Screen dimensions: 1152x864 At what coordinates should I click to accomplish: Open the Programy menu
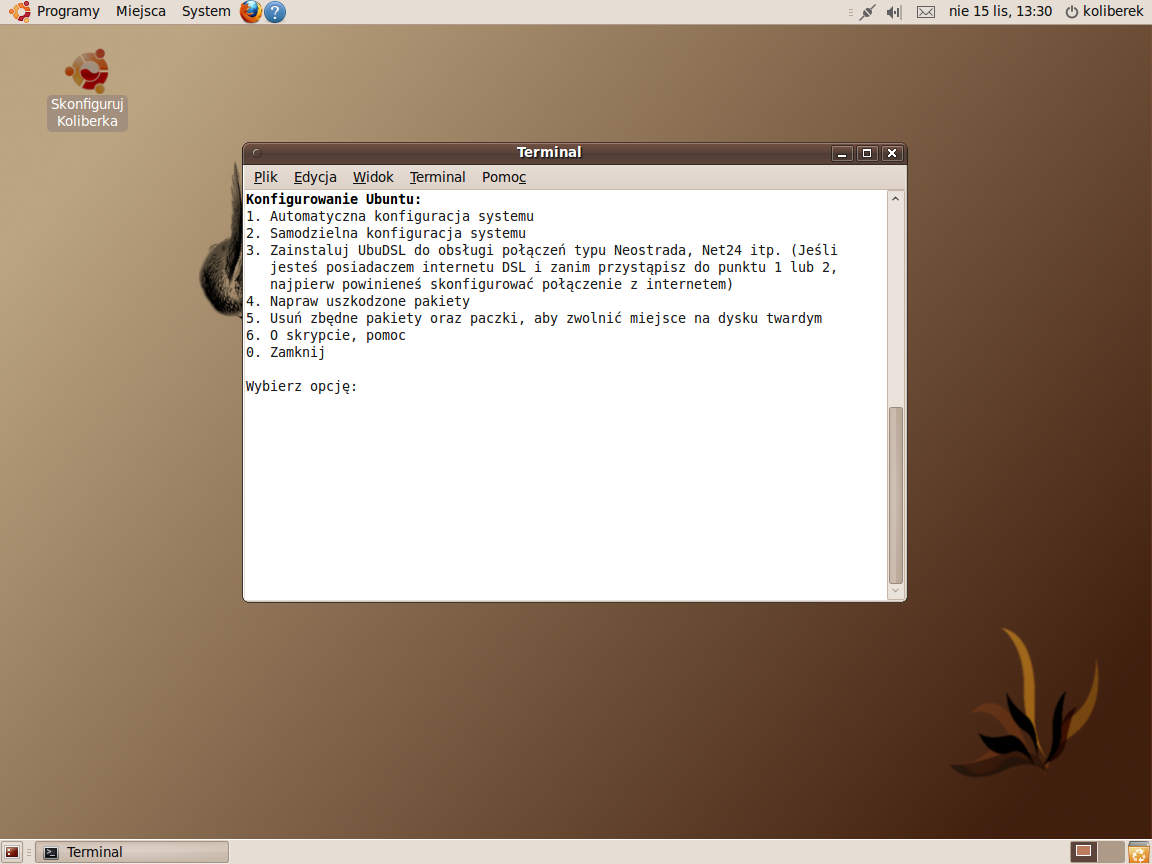(x=68, y=12)
